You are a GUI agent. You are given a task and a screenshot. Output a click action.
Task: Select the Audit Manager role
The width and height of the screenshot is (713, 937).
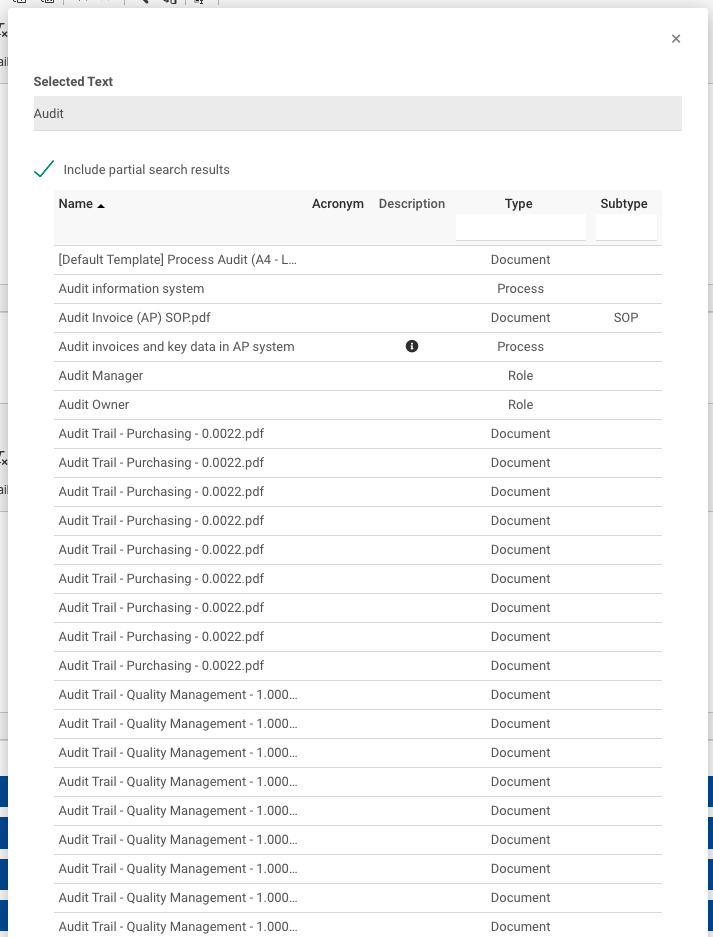tap(101, 376)
